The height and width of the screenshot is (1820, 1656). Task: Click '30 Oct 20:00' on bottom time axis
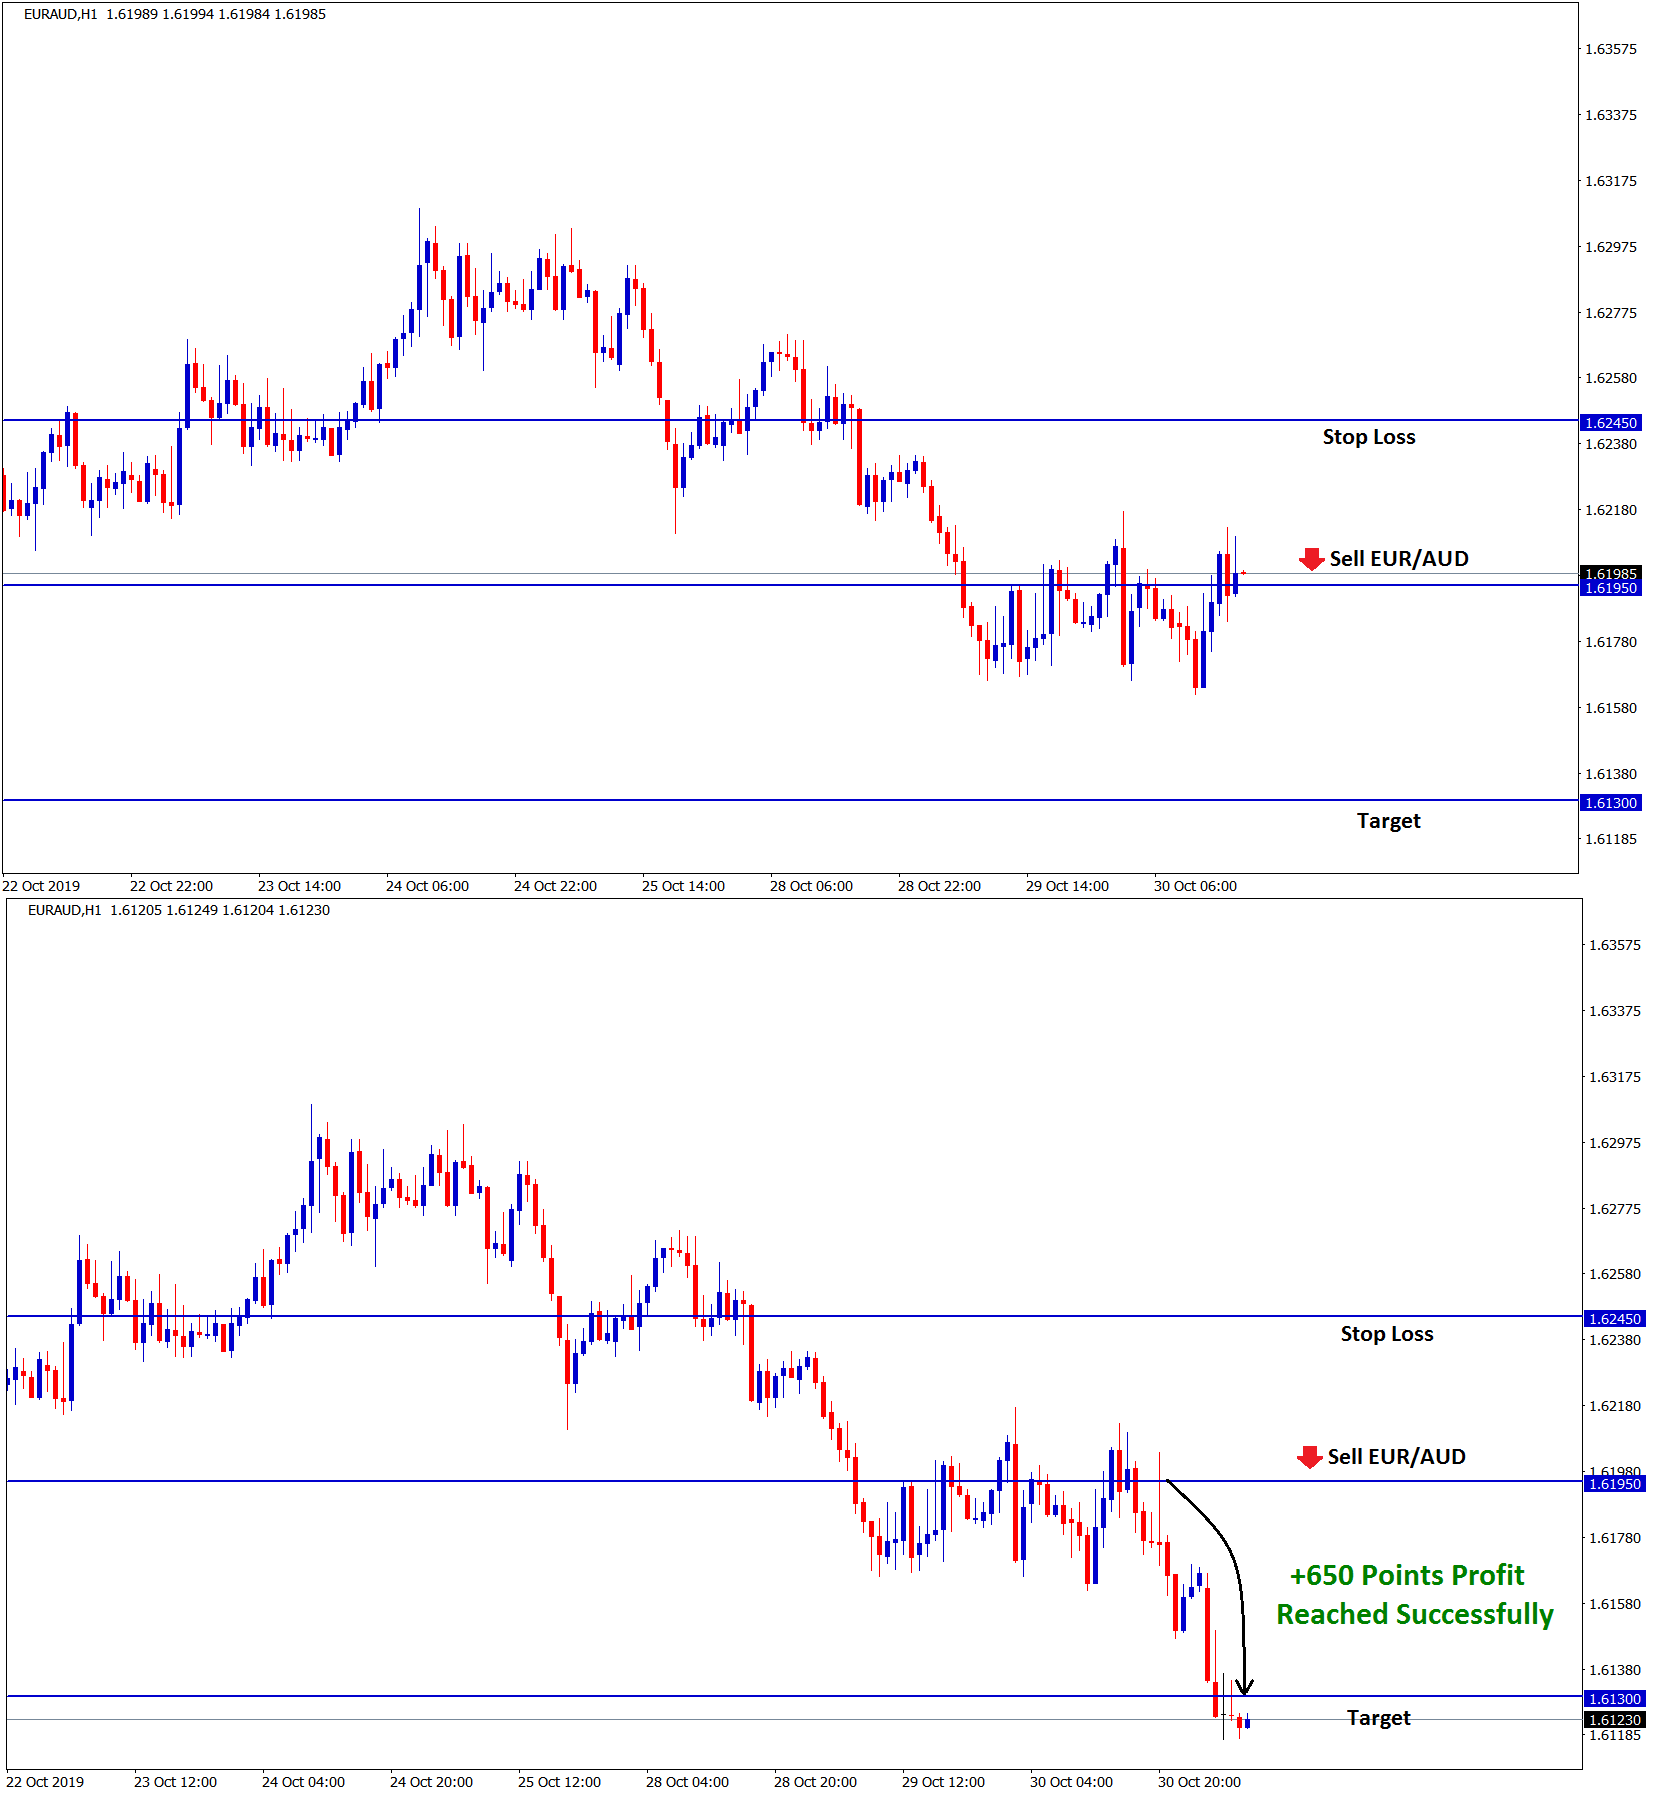point(1199,1782)
